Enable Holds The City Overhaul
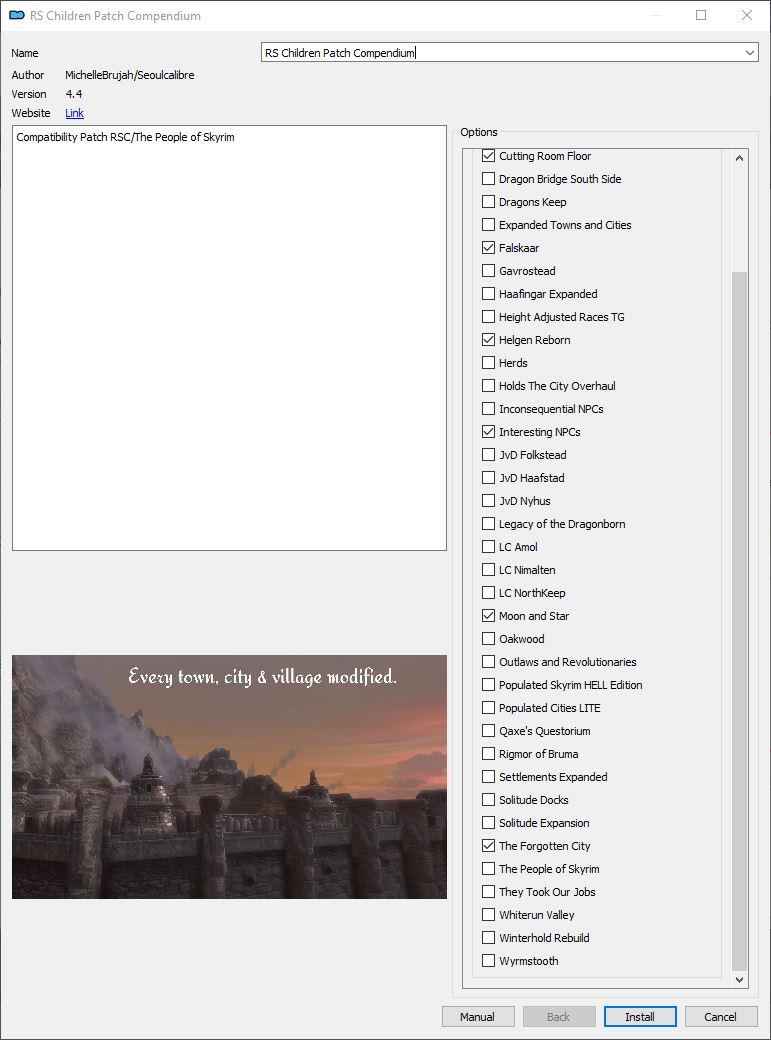Image resolution: width=771 pixels, height=1040 pixels. [x=488, y=386]
